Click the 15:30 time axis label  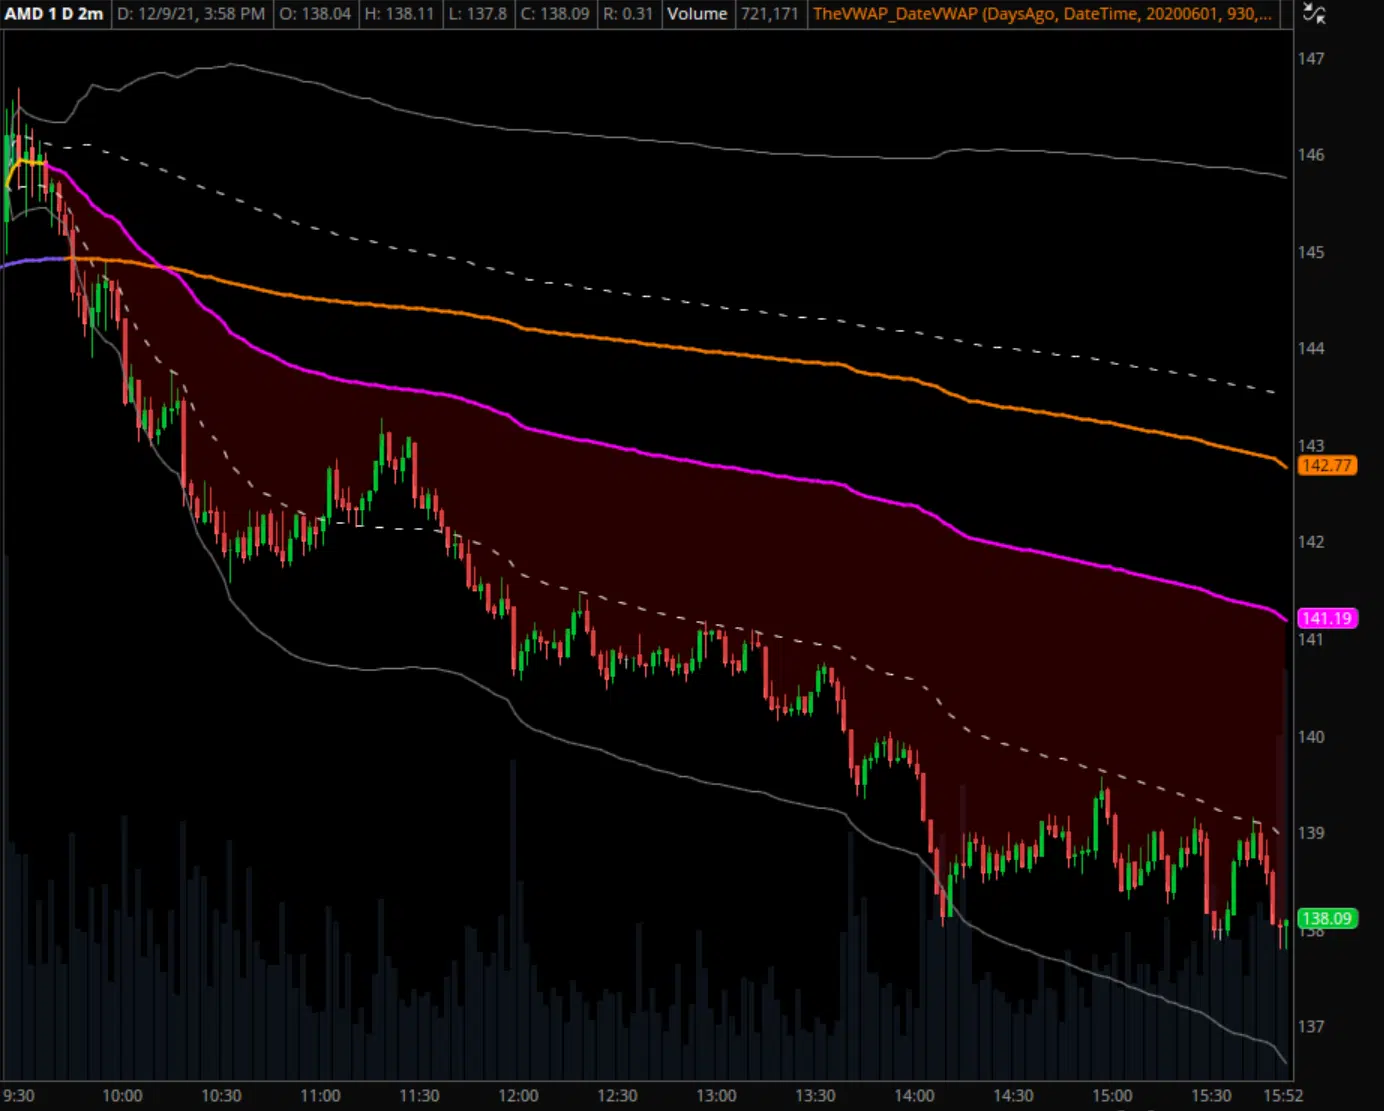(1211, 1096)
